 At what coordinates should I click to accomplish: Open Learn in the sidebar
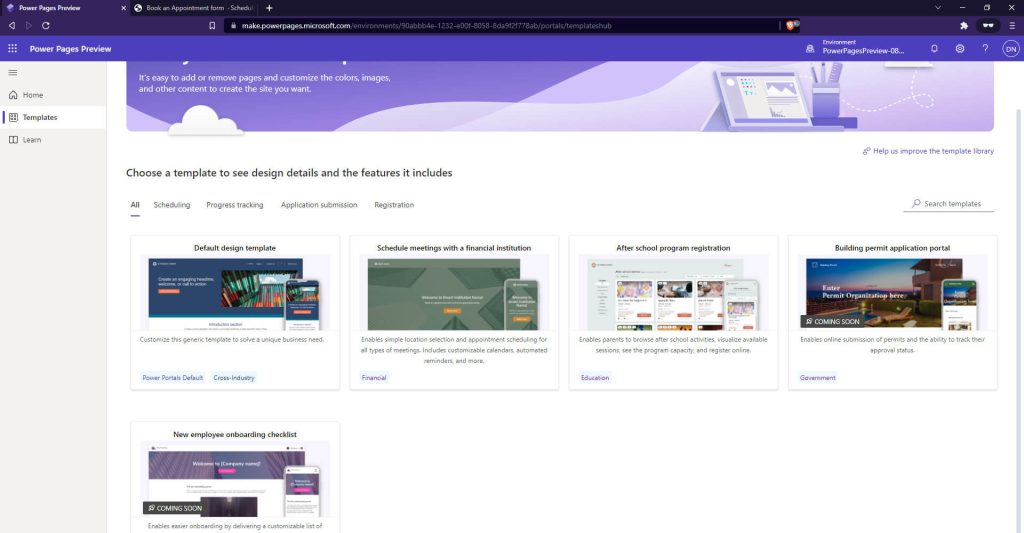53,139
